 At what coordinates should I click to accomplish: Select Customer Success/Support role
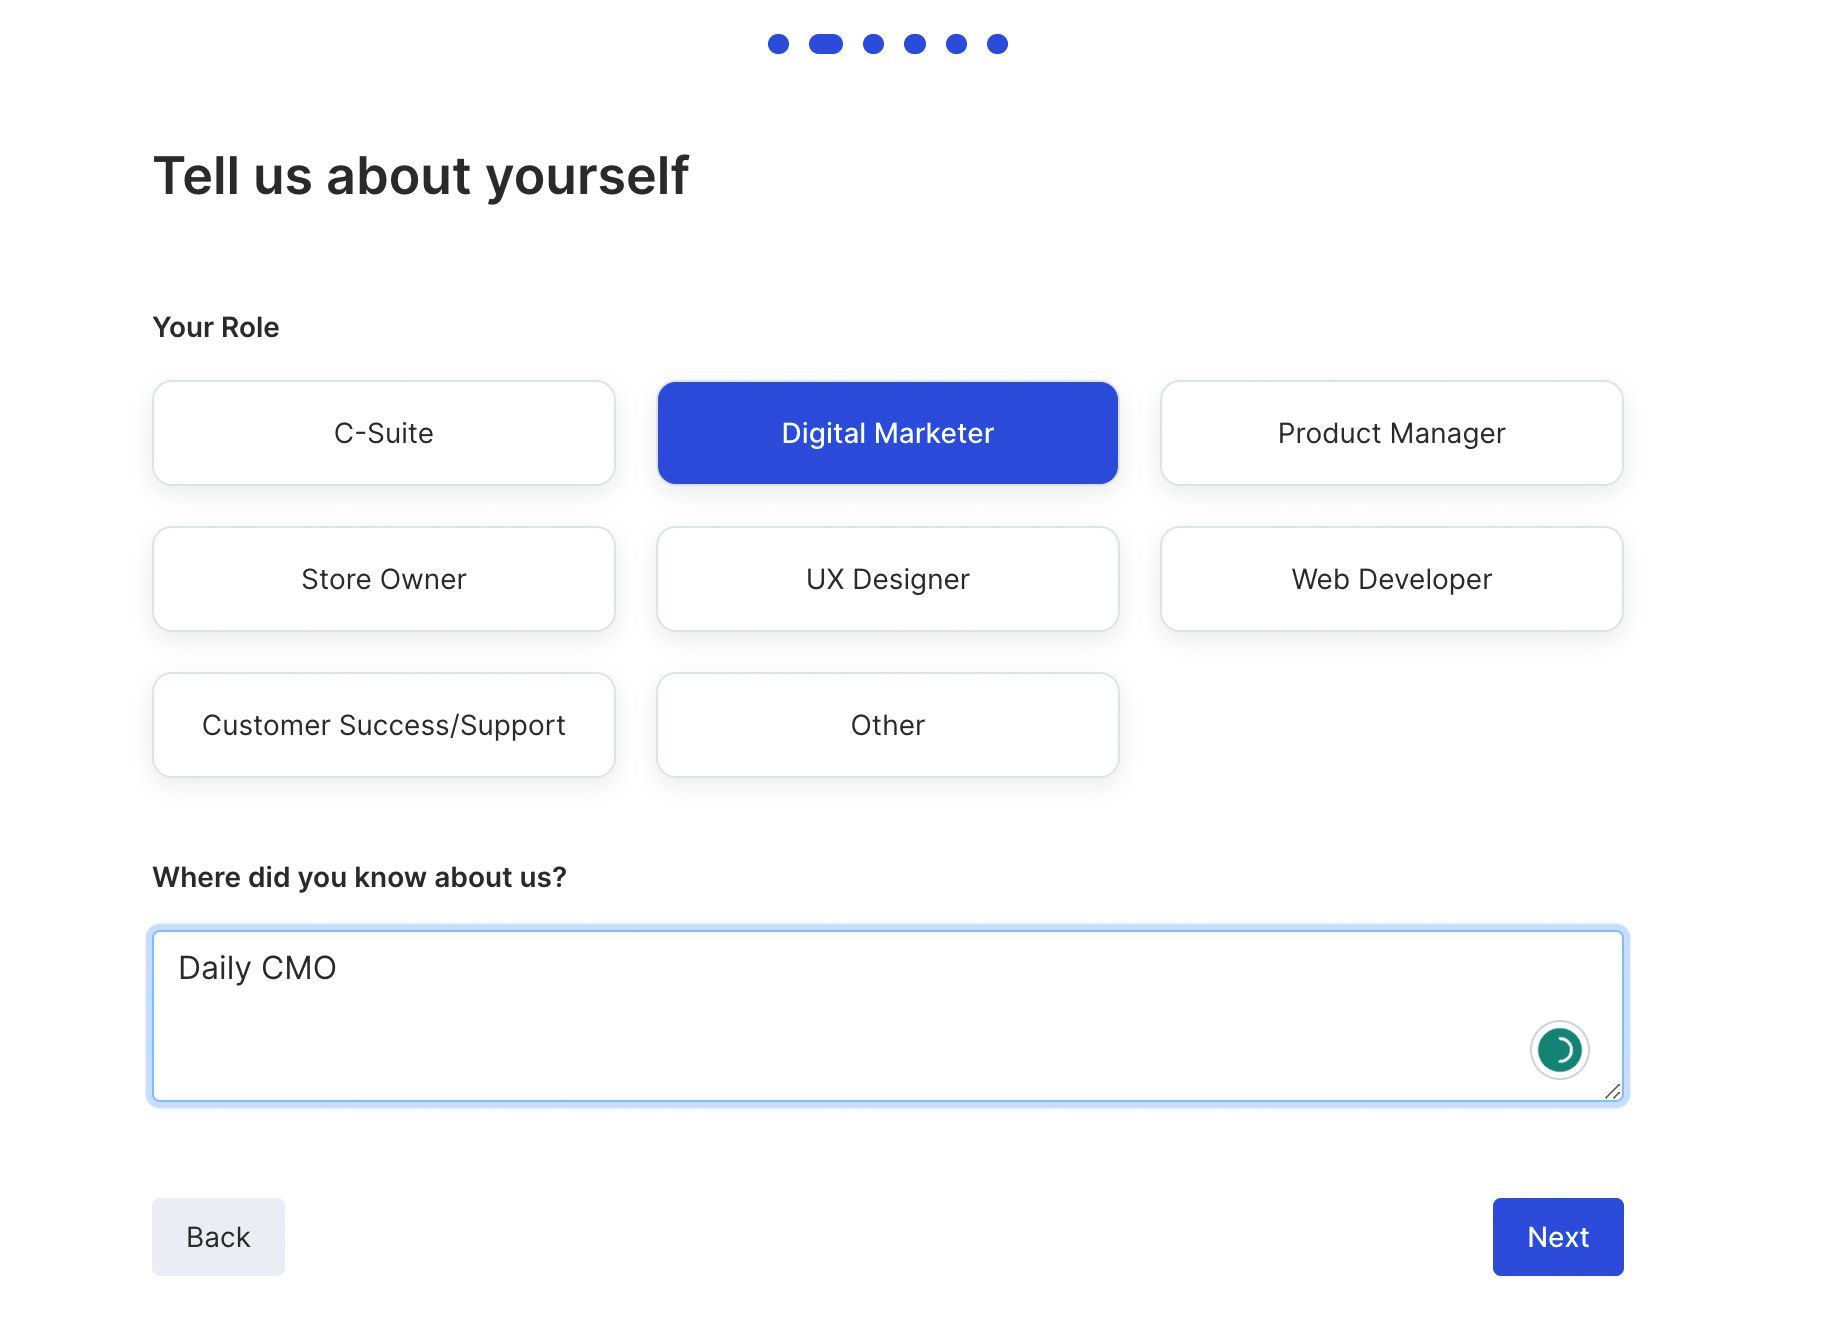pos(384,725)
